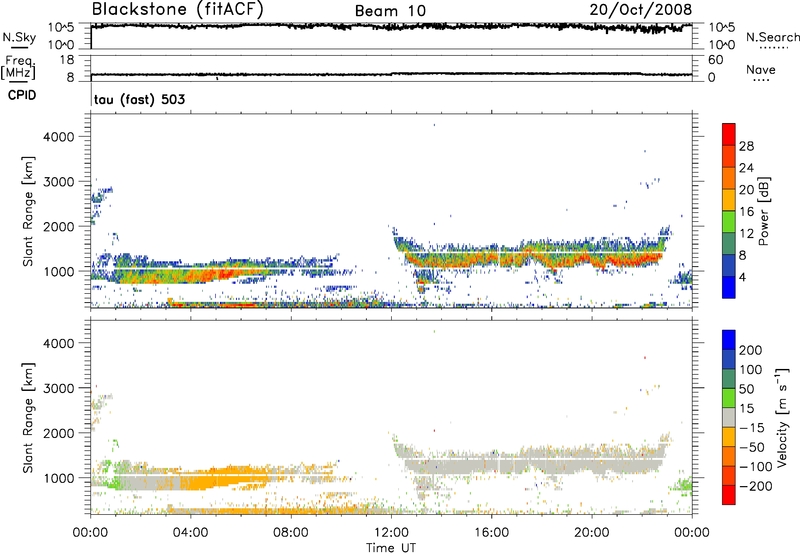Click the velocity colorbar '-50' tick value
Screen dimensions: 800x554
click(752, 447)
